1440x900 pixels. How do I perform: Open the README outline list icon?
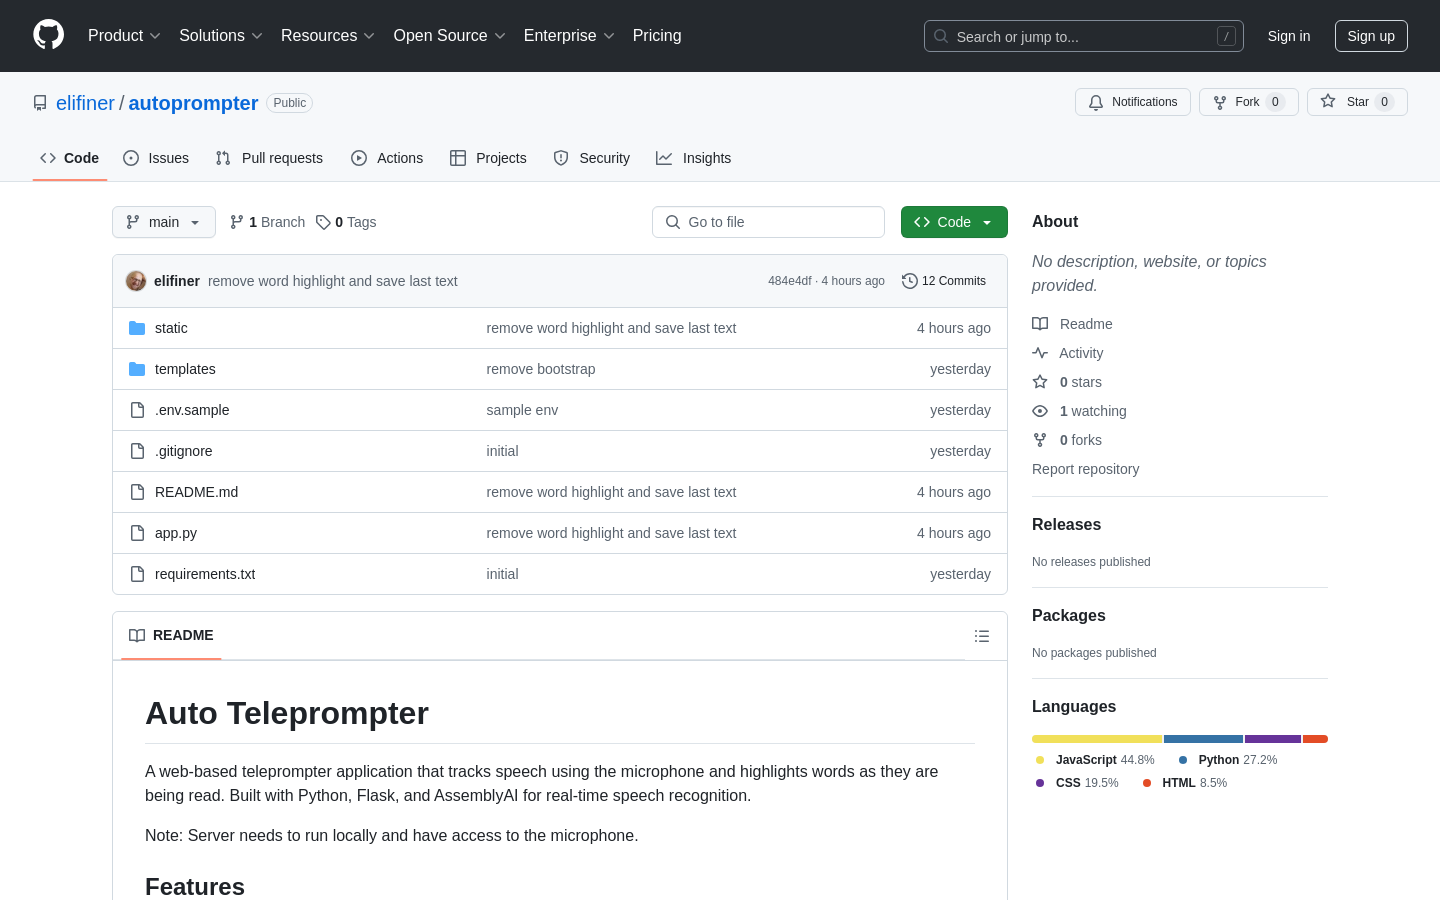pos(982,636)
